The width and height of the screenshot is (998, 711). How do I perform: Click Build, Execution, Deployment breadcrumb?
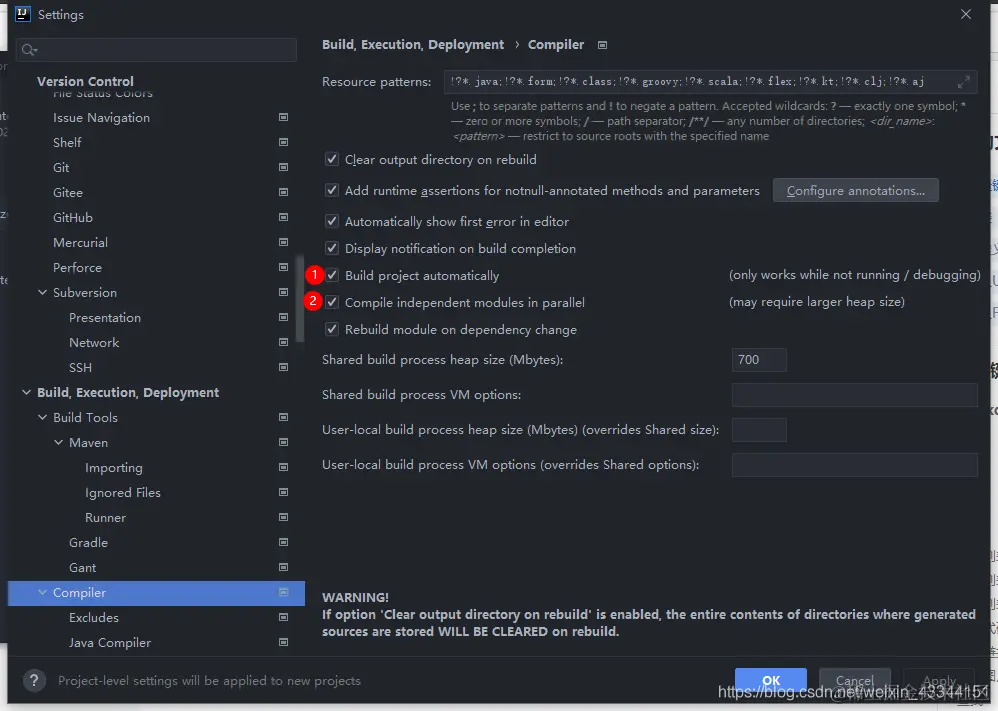412,45
